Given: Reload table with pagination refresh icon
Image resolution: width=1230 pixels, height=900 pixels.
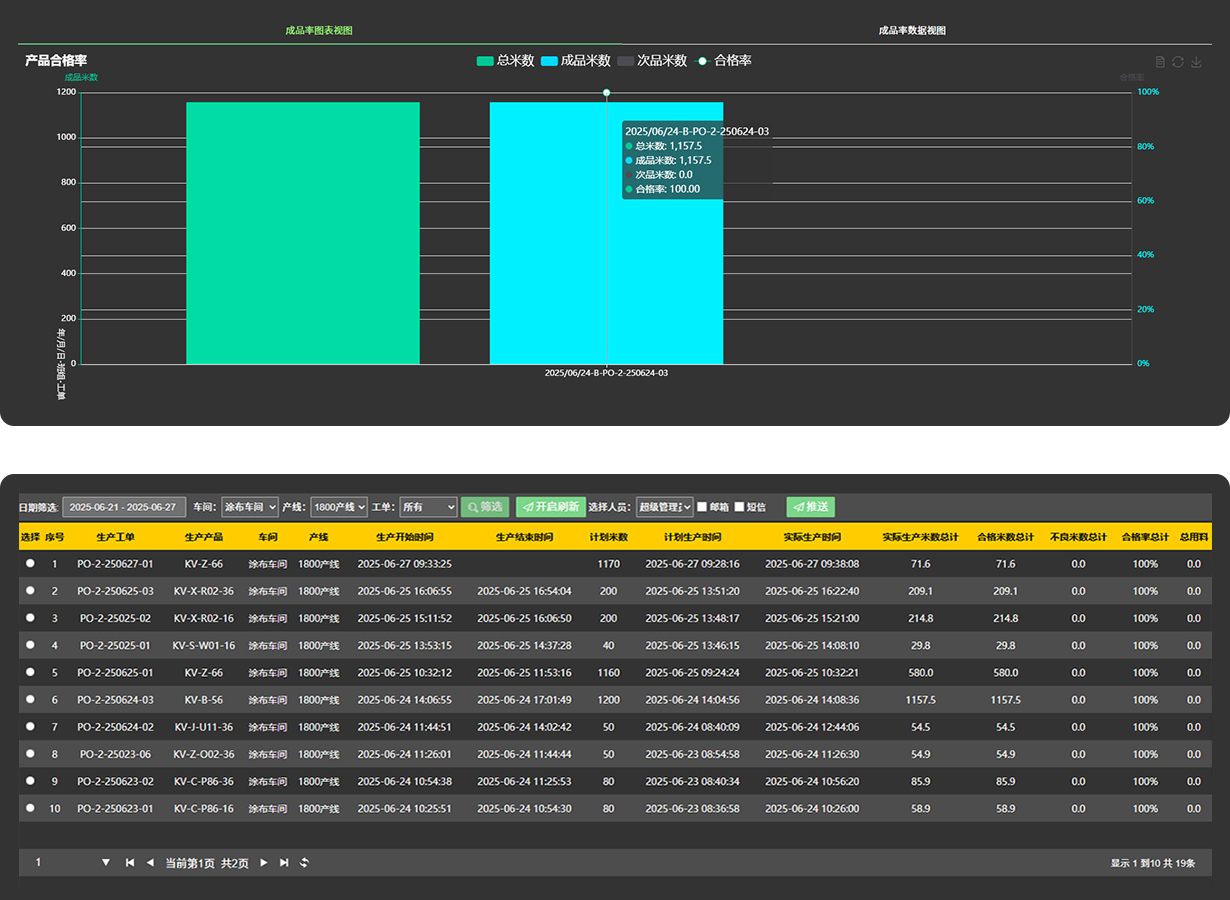Looking at the screenshot, I should 304,862.
